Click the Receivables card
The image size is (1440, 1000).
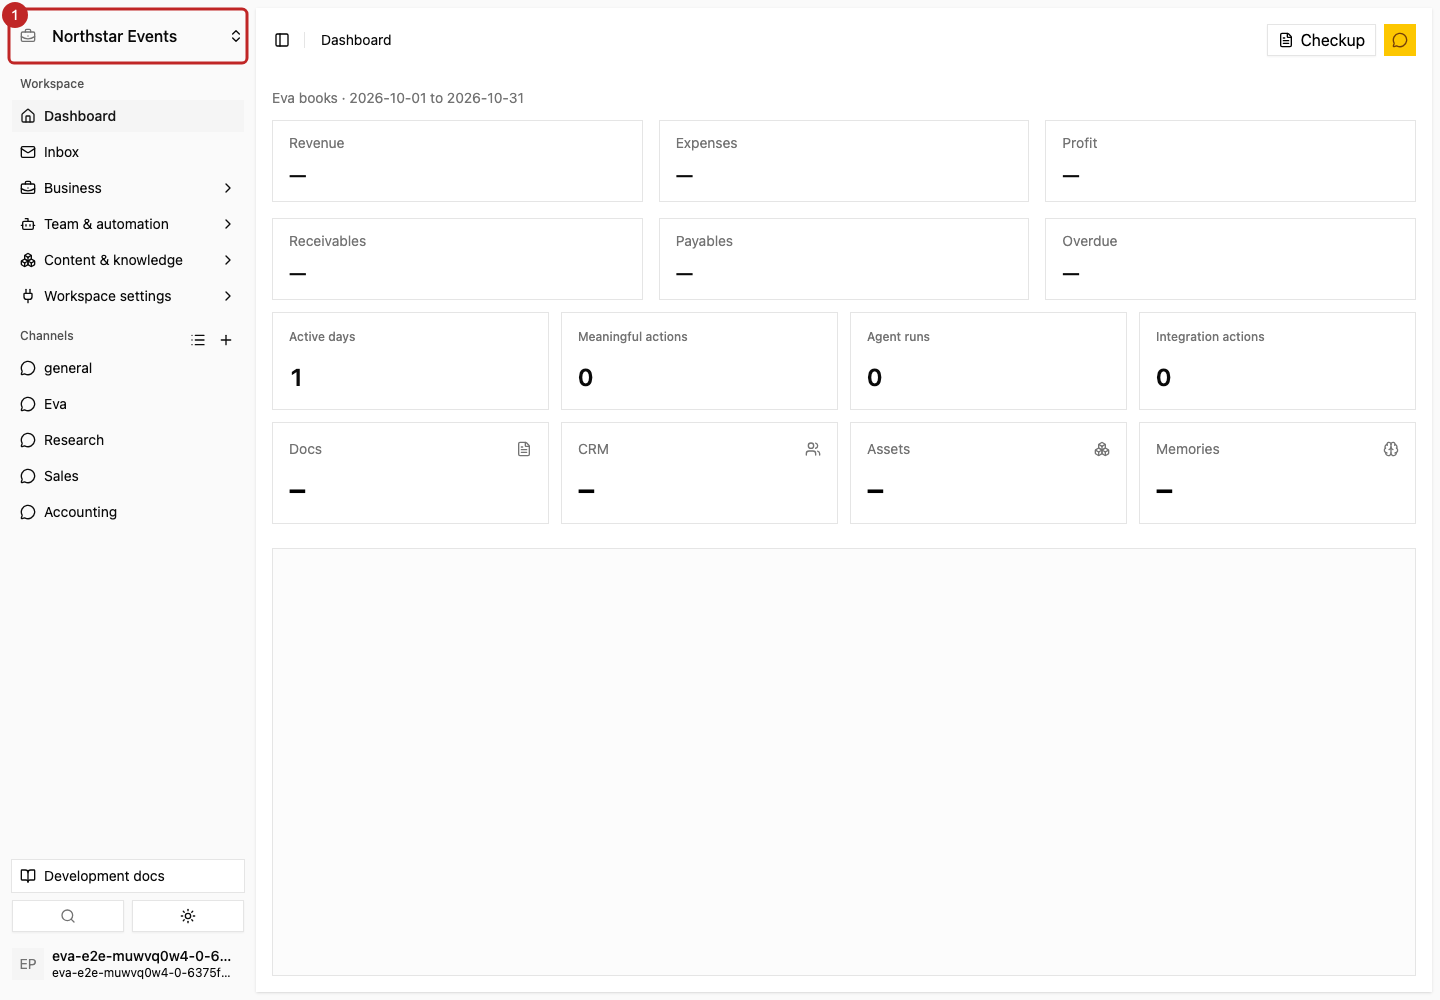click(457, 259)
